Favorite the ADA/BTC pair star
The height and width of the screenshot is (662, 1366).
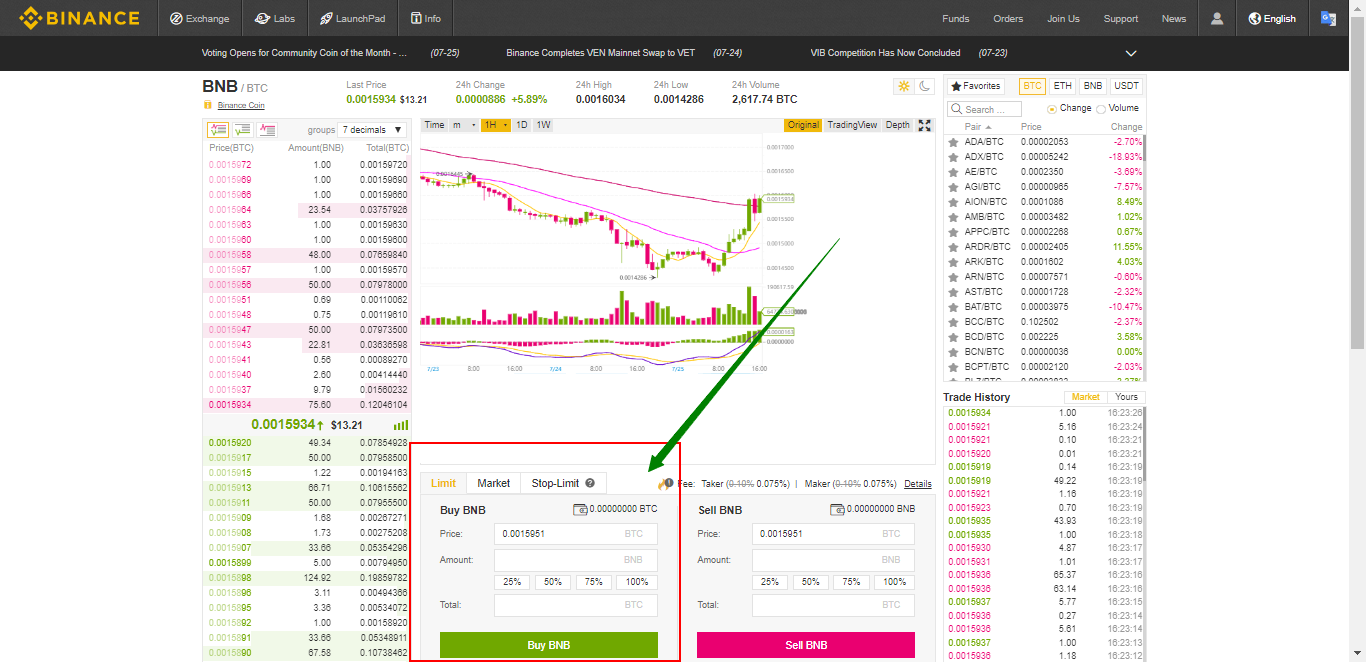(954, 142)
